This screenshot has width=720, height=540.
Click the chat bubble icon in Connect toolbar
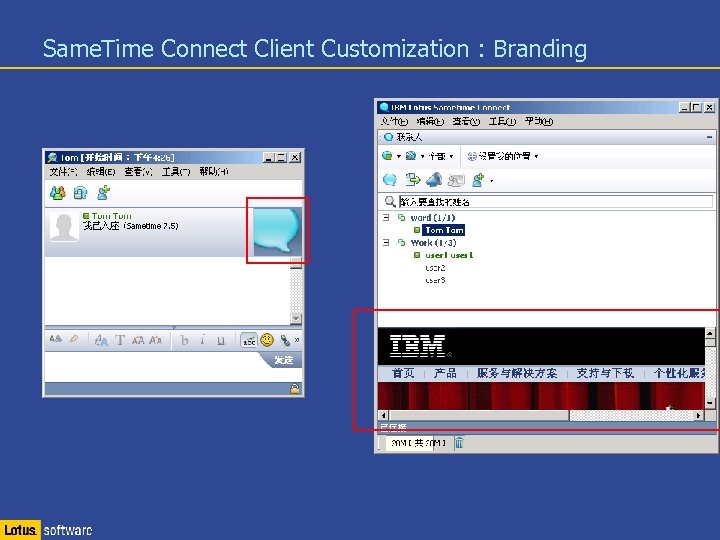390,180
